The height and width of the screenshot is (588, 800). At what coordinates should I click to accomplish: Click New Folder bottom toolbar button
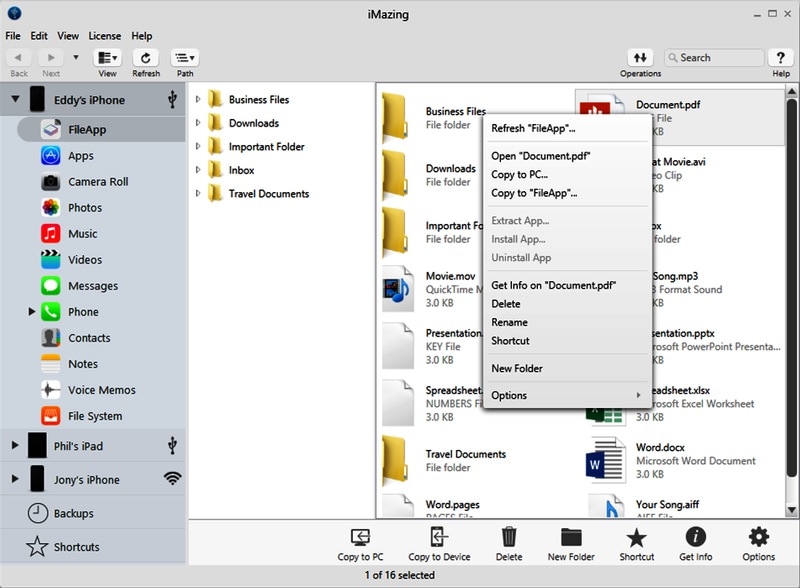(571, 544)
